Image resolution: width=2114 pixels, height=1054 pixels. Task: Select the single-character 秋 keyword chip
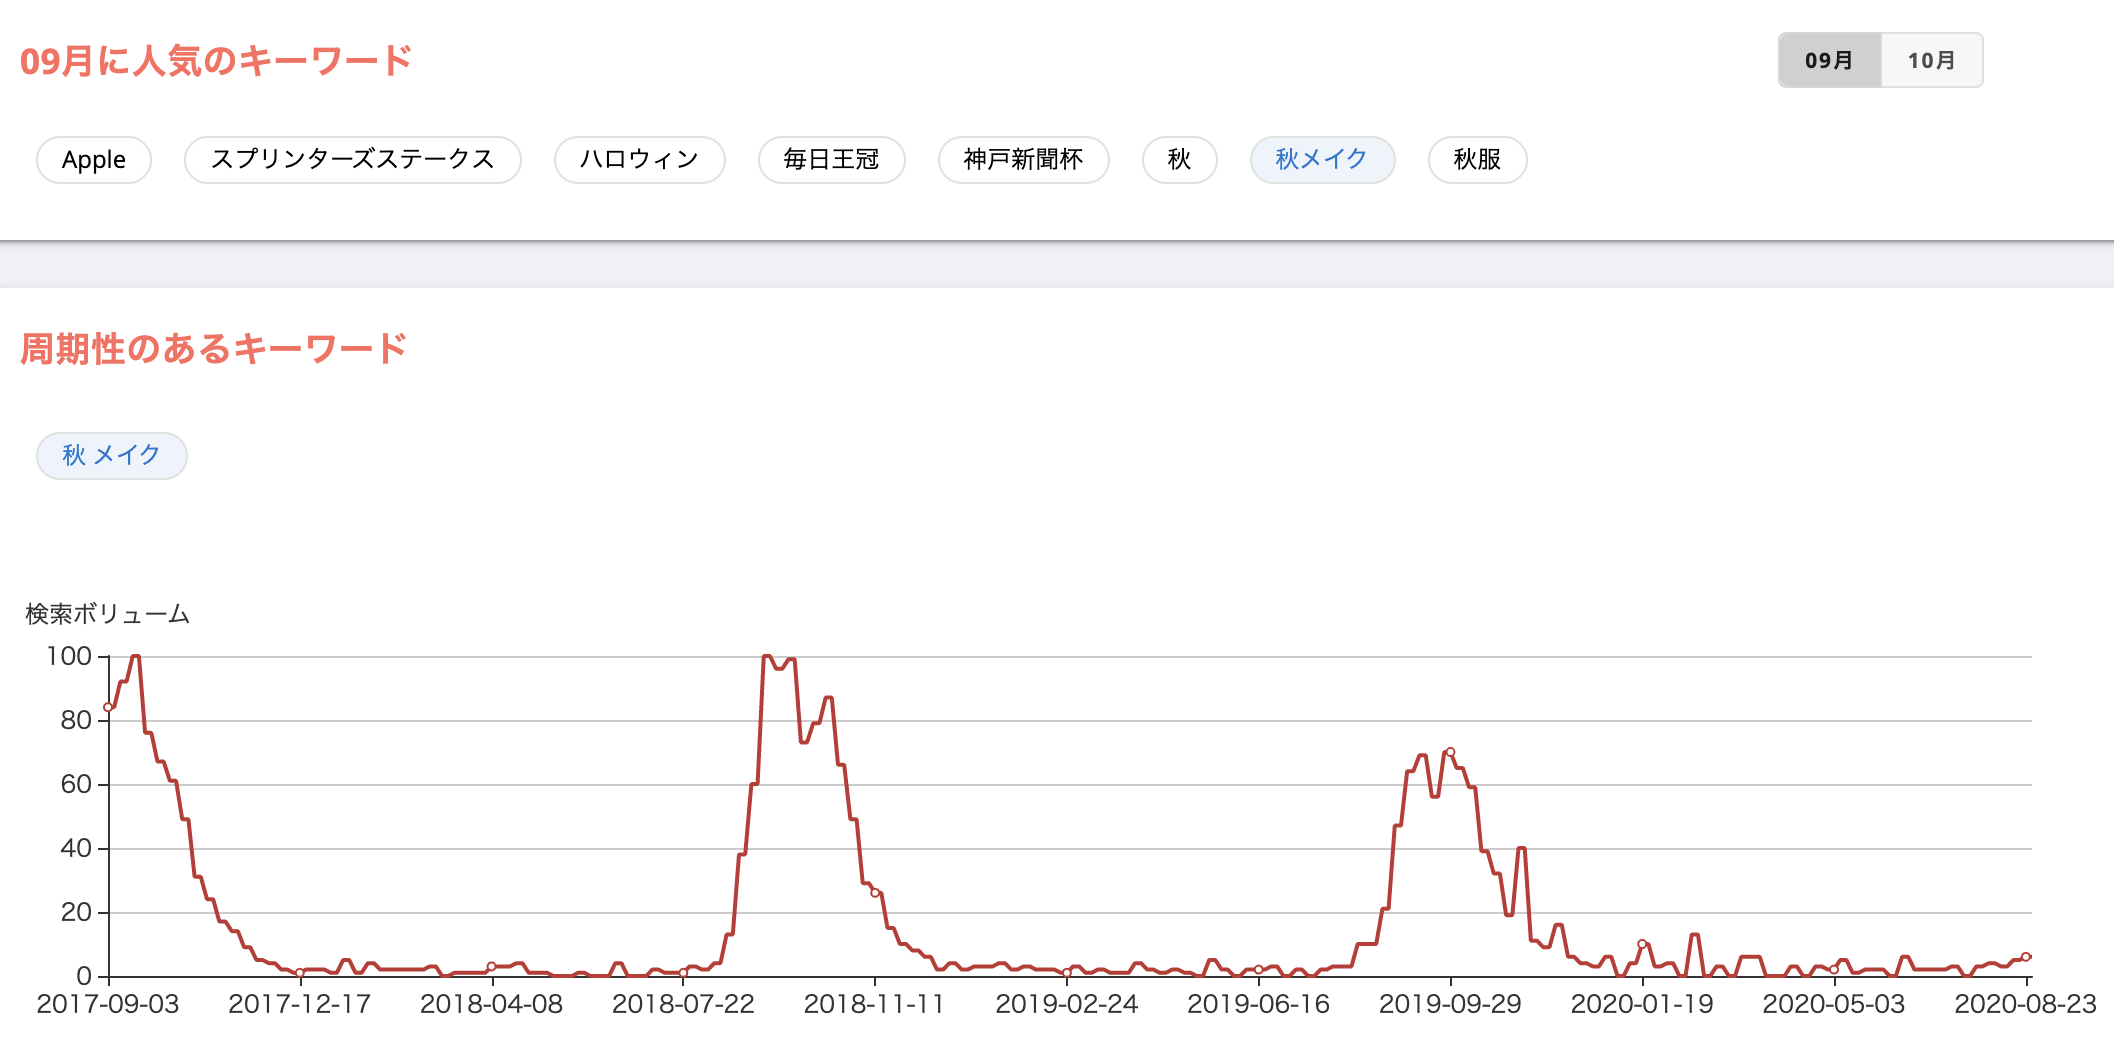click(x=1179, y=160)
